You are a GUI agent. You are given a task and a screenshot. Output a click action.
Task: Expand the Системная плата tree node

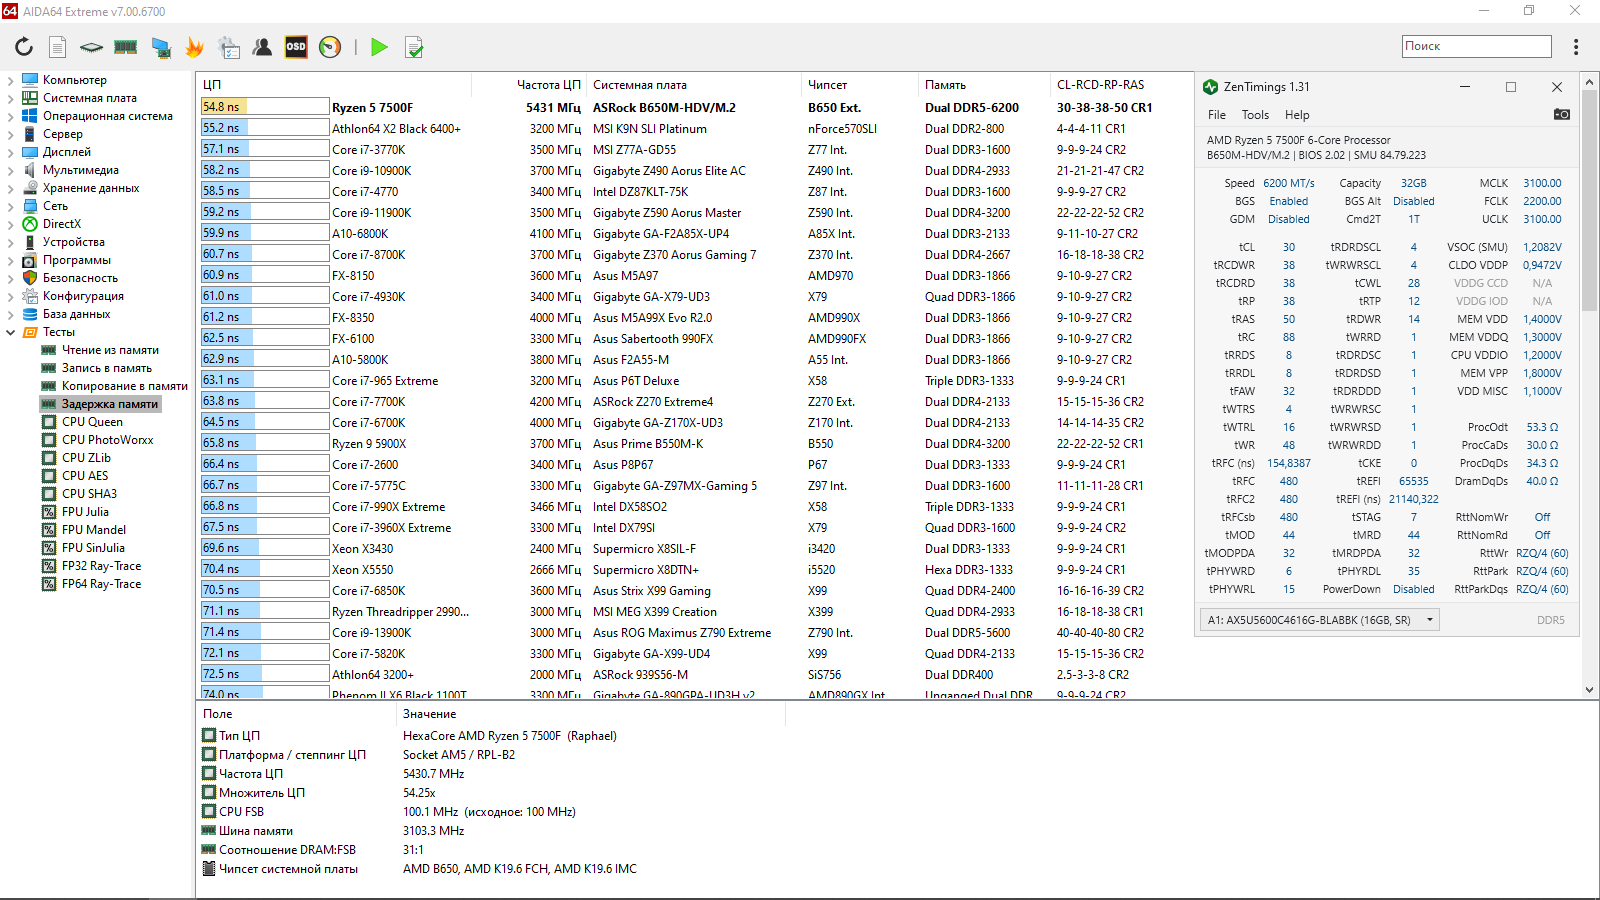pyautogui.click(x=11, y=98)
